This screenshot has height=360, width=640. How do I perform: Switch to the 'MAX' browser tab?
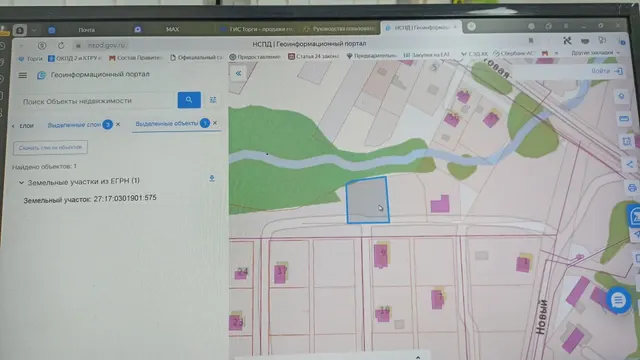pyautogui.click(x=172, y=29)
